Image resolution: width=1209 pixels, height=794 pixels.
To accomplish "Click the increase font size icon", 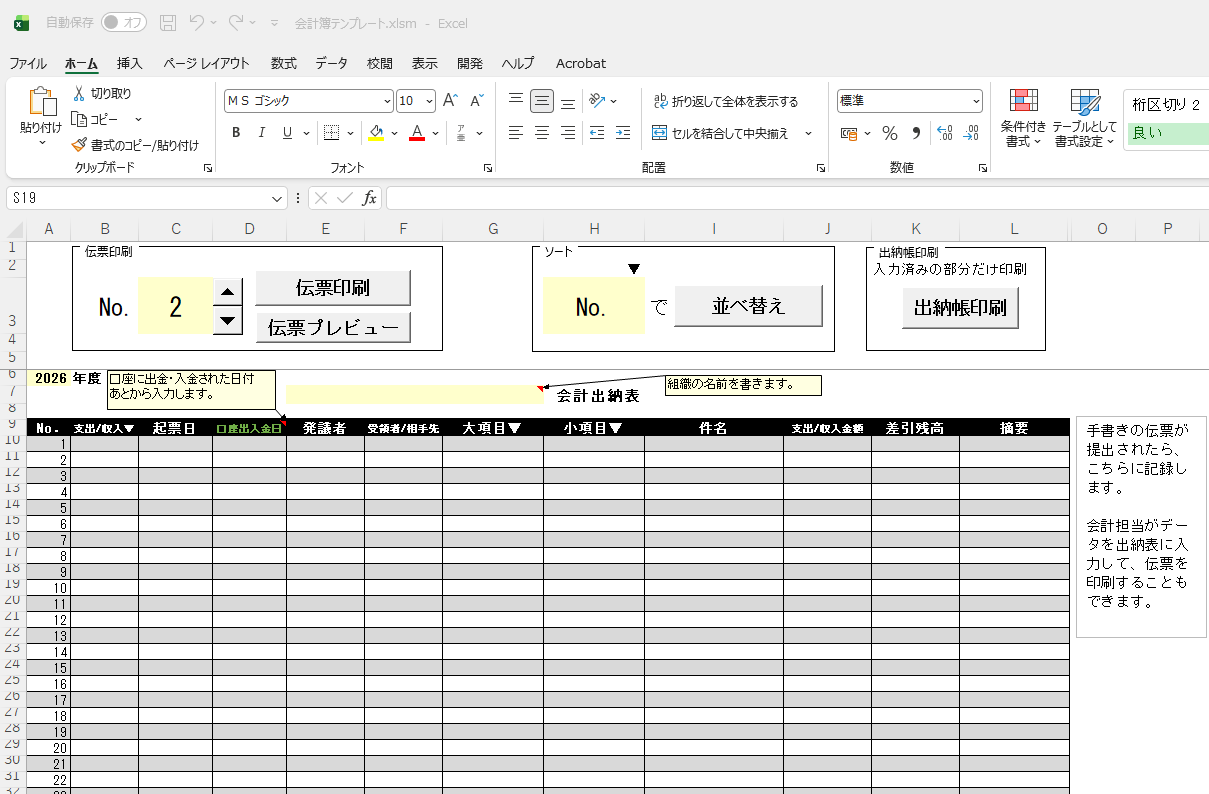I will click(x=450, y=101).
